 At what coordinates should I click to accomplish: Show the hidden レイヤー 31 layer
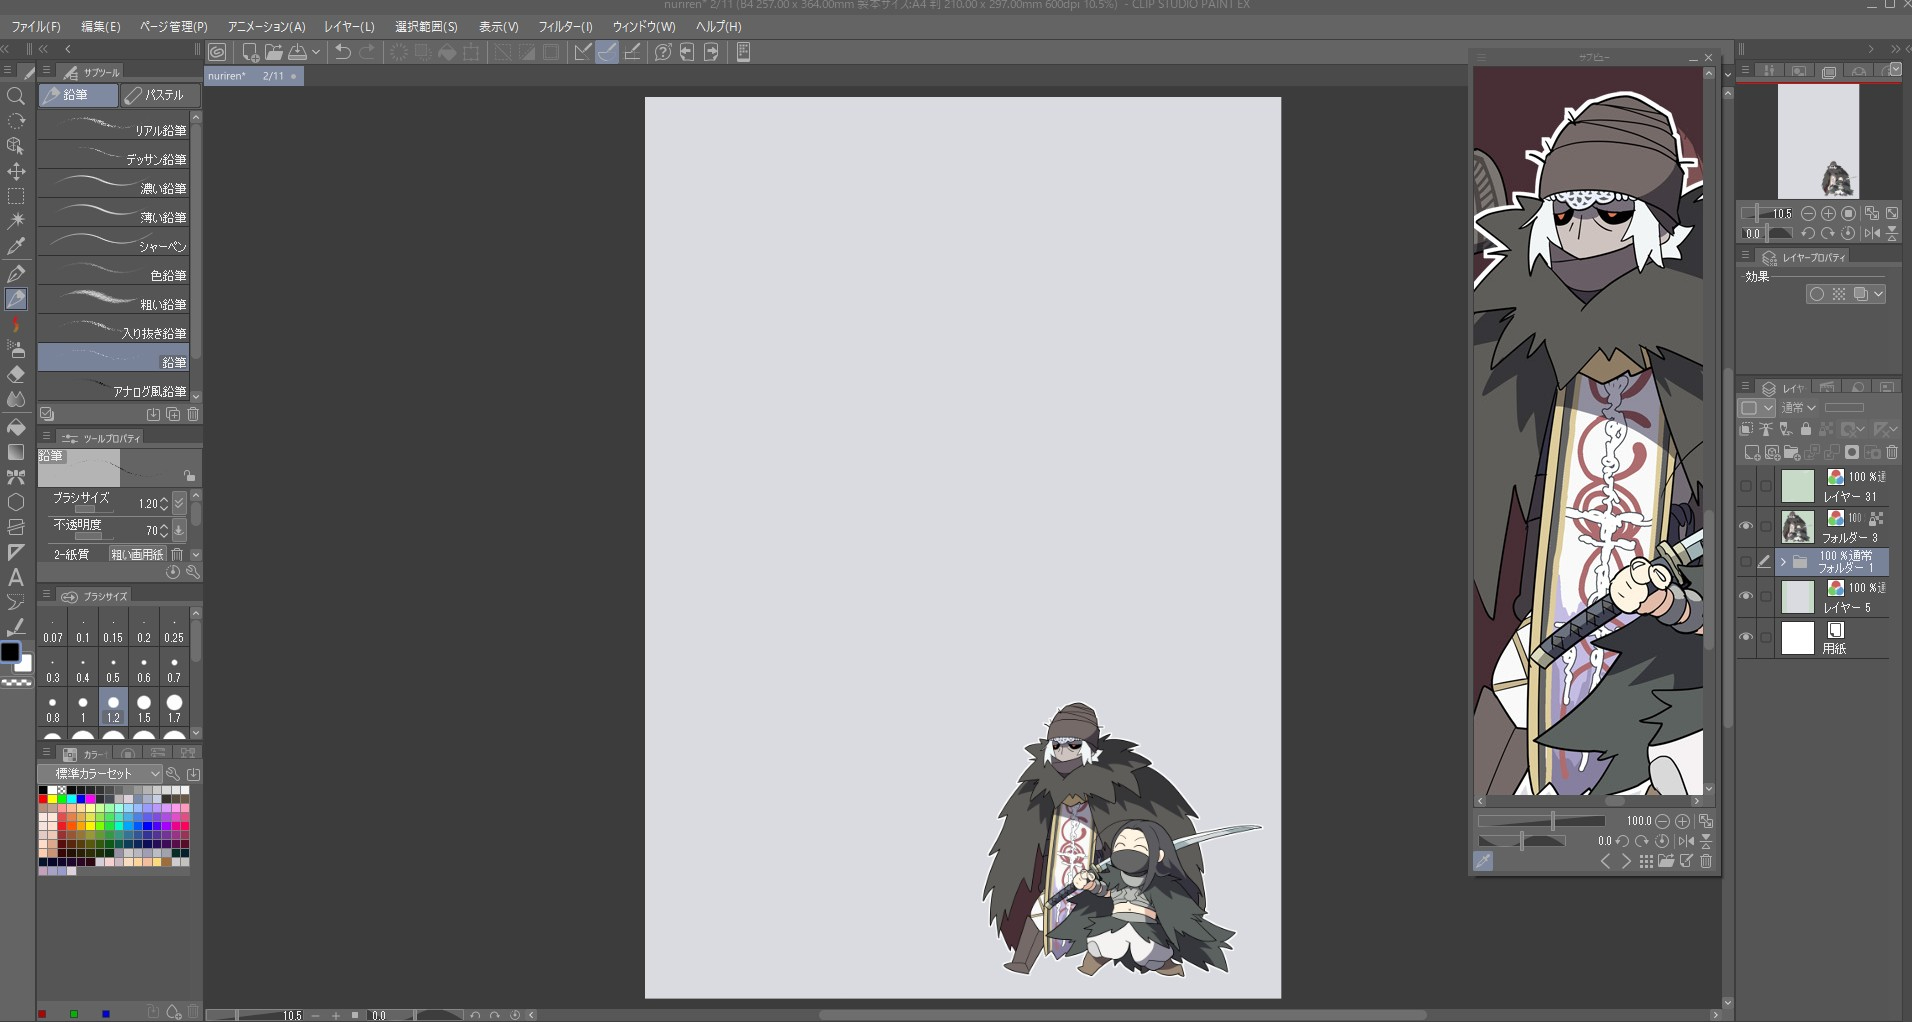(1746, 486)
